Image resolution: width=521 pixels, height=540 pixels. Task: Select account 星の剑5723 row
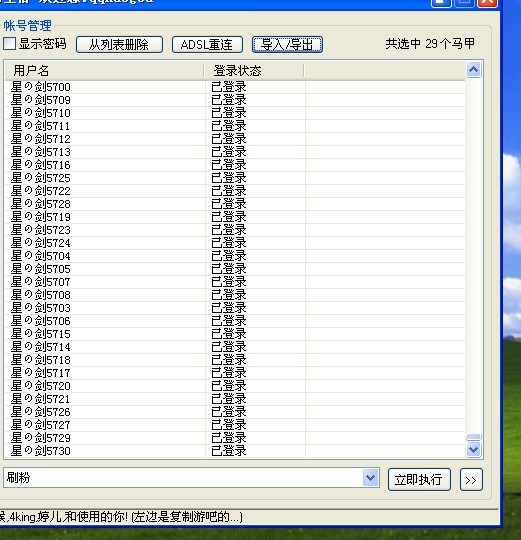[x=235, y=230]
